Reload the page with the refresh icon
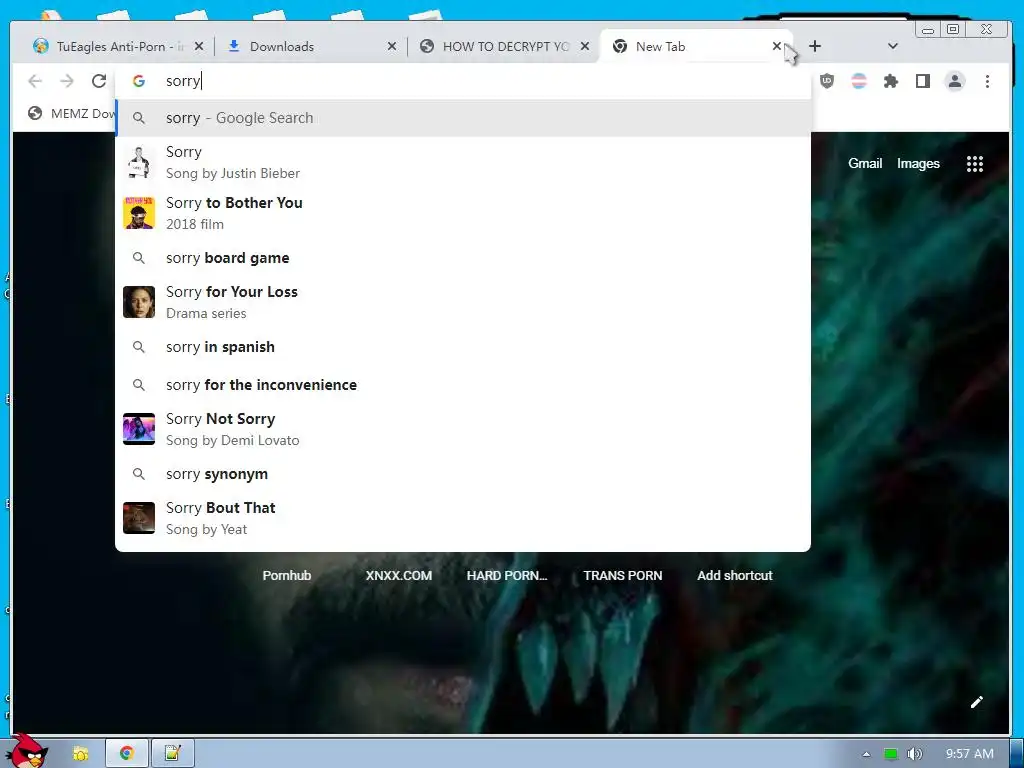The height and width of the screenshot is (768, 1024). tap(99, 81)
